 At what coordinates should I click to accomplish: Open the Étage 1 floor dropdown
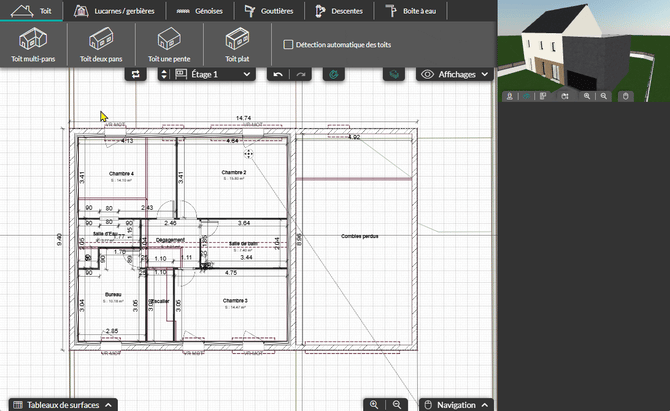[210, 74]
